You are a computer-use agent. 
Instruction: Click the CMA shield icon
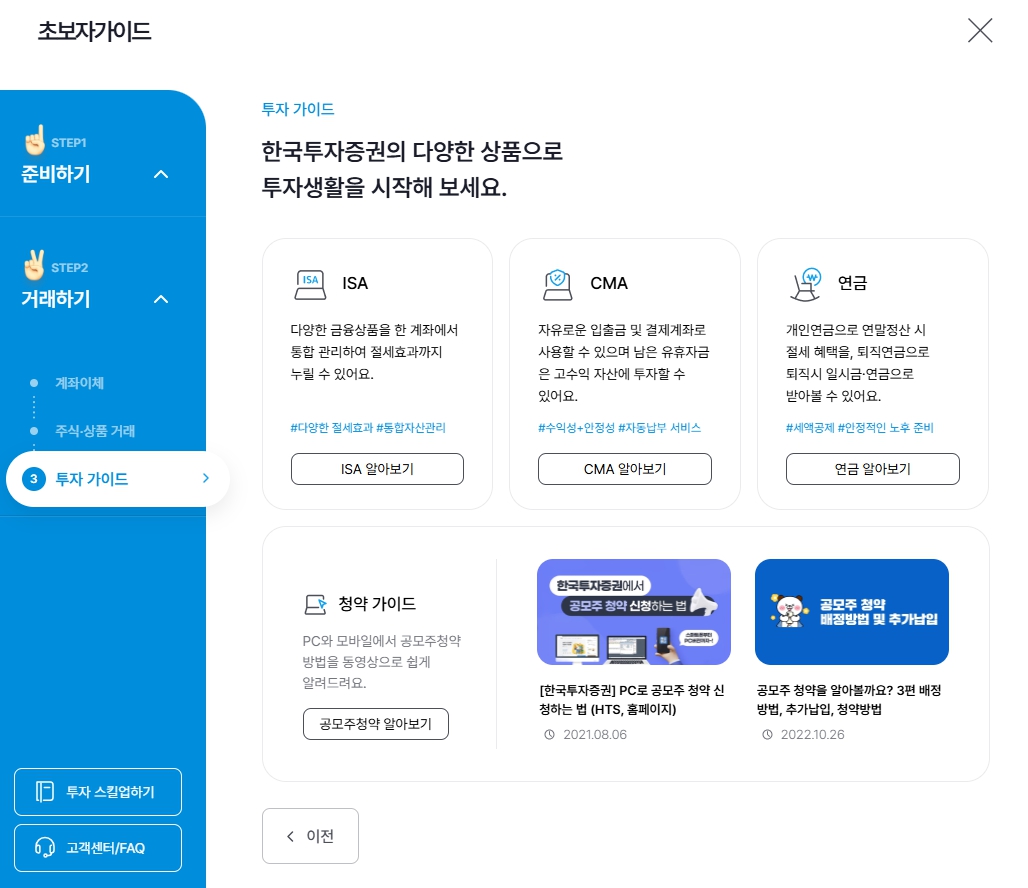point(557,285)
